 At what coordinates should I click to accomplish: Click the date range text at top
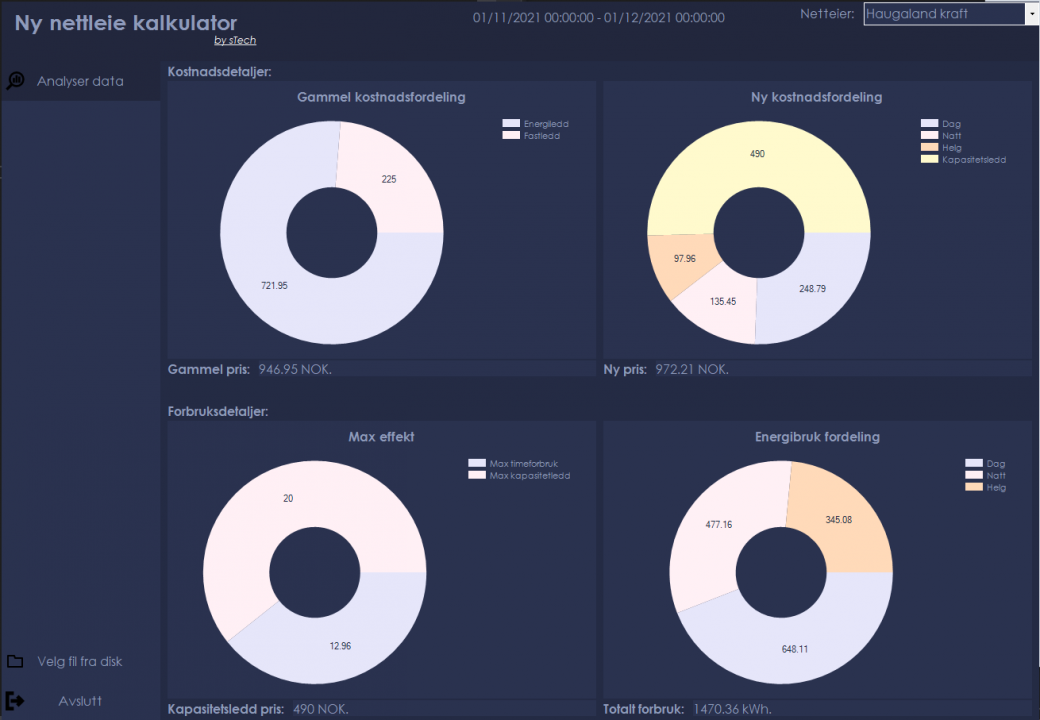598,18
